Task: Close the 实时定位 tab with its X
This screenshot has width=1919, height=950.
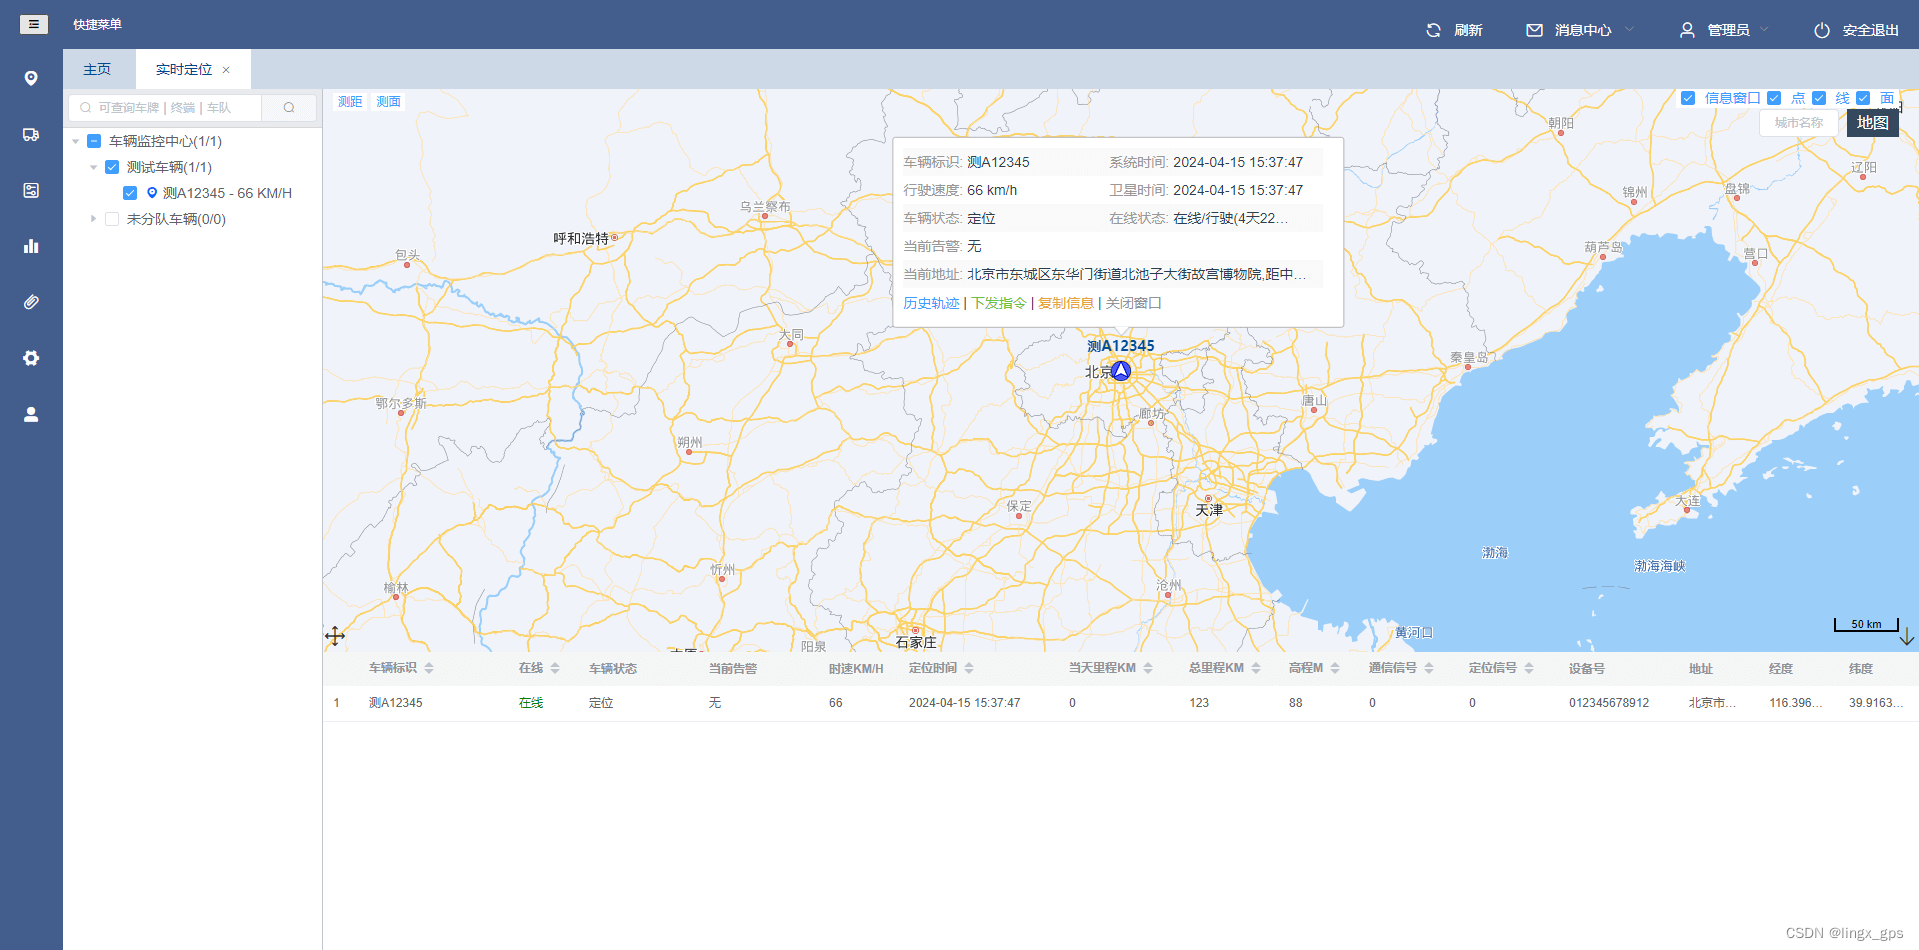Action: coord(226,70)
